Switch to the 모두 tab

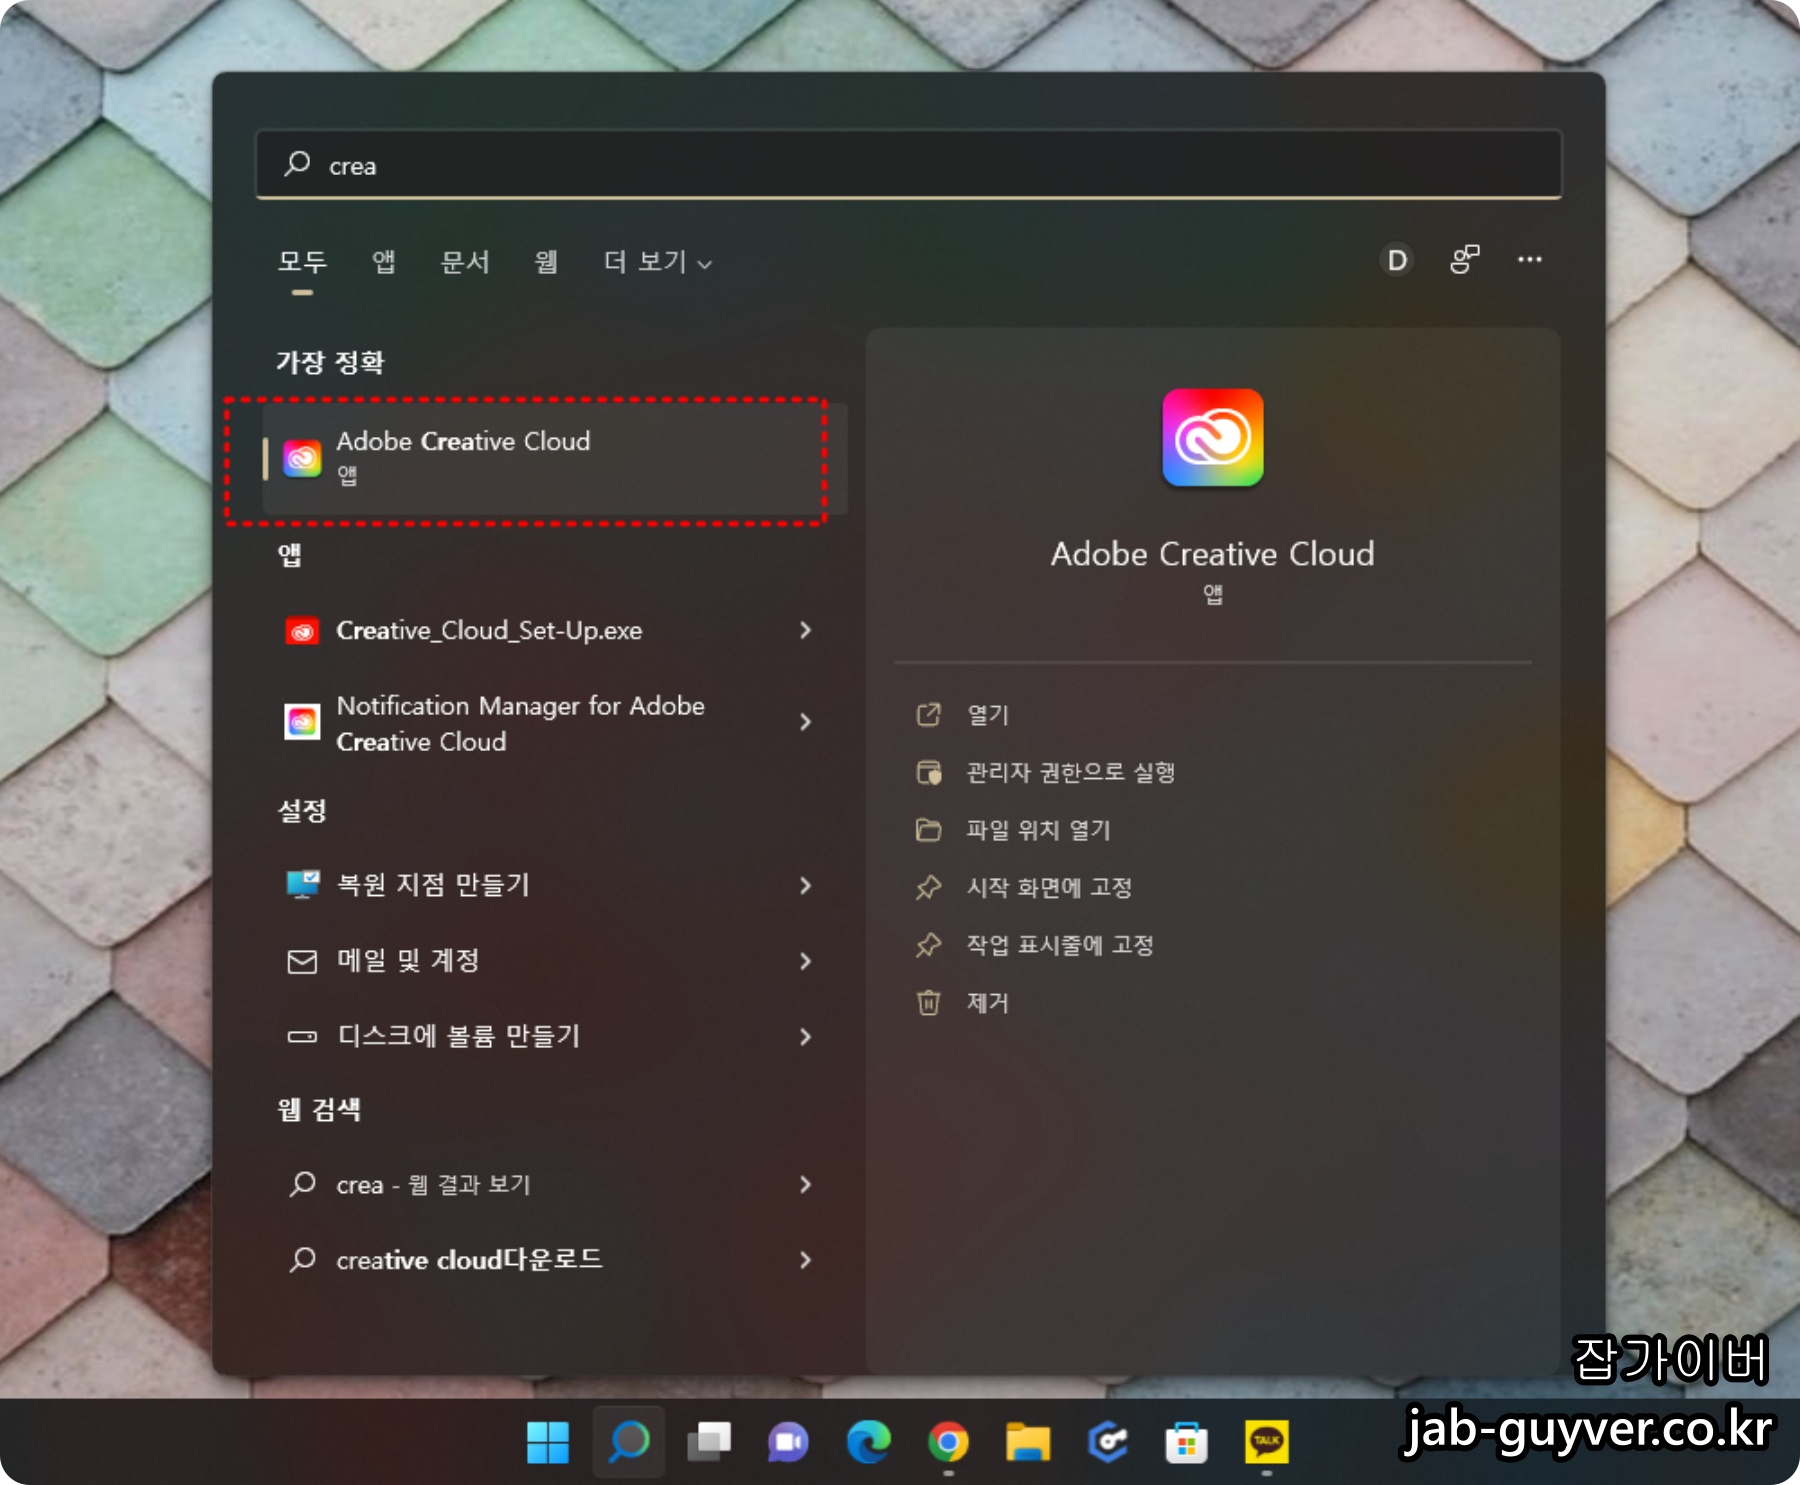click(x=302, y=262)
